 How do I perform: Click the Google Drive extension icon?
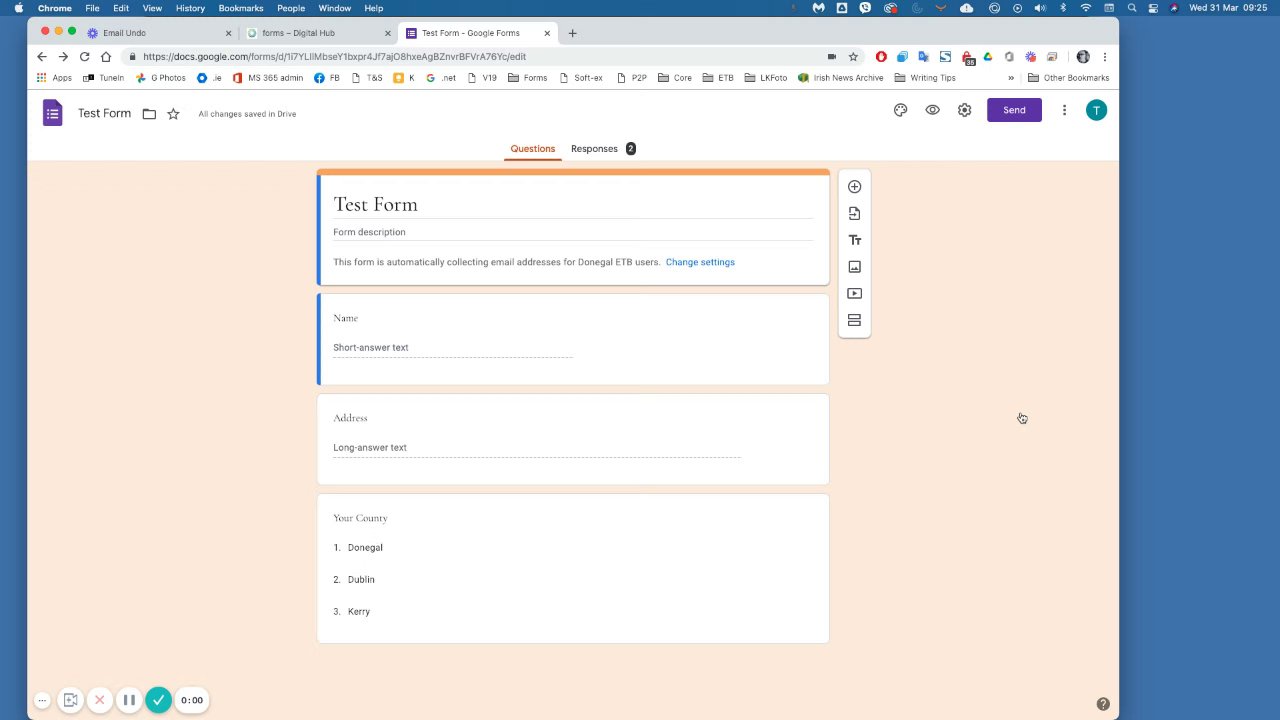pos(988,57)
